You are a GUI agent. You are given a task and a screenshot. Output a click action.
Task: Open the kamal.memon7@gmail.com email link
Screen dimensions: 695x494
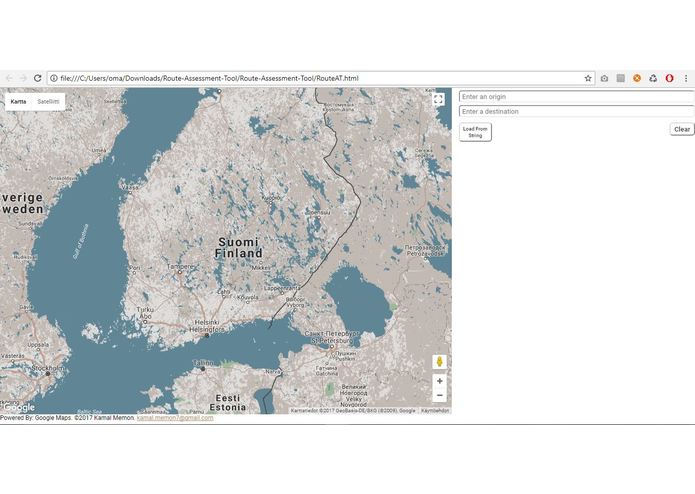click(175, 418)
